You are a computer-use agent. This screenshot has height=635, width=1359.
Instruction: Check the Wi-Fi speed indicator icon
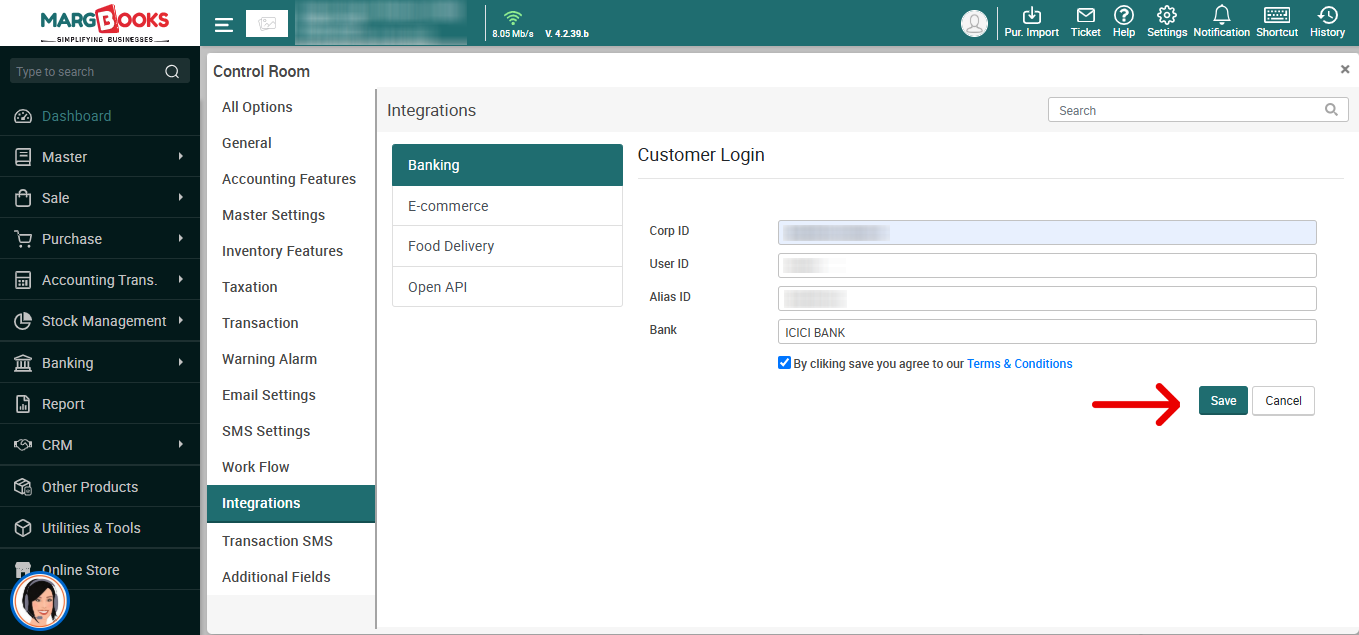(x=513, y=17)
